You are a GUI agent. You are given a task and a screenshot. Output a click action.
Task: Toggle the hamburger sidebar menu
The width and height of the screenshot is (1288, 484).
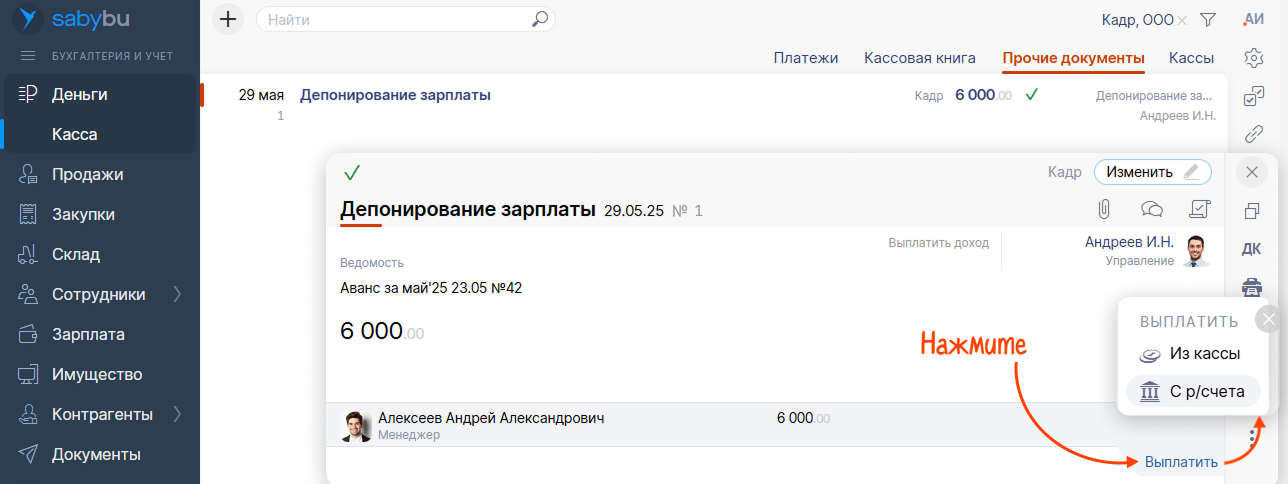28,55
